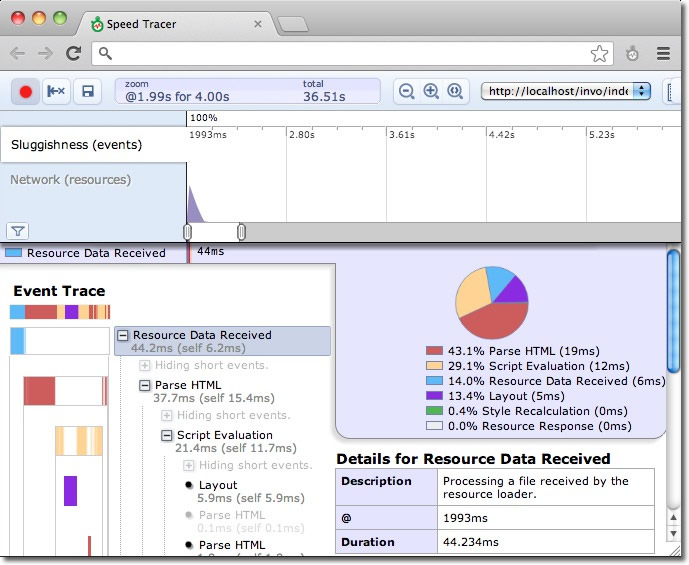689x565 pixels.
Task: Reload the page in the browser
Action: pyautogui.click(x=73, y=54)
